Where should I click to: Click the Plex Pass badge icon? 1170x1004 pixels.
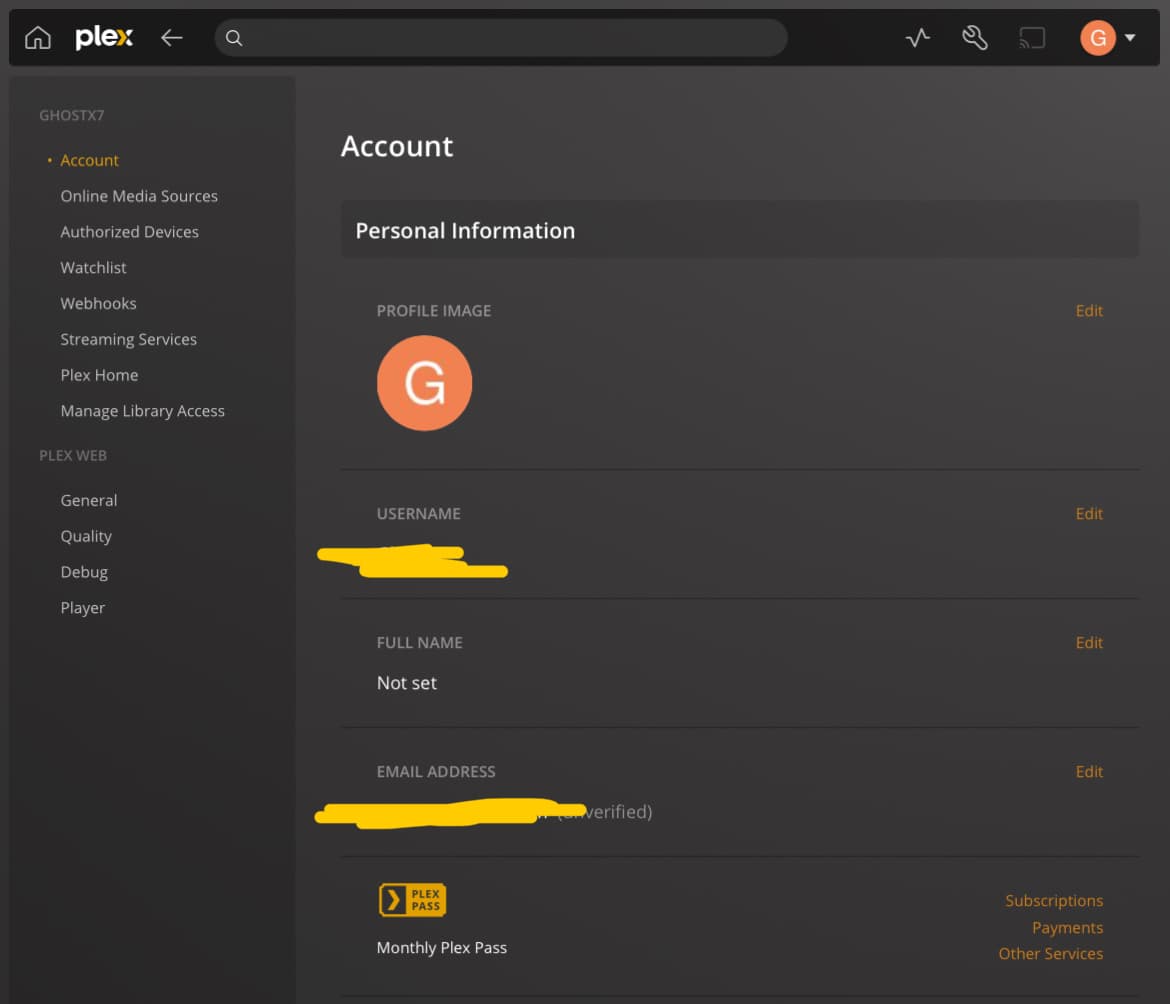point(413,900)
